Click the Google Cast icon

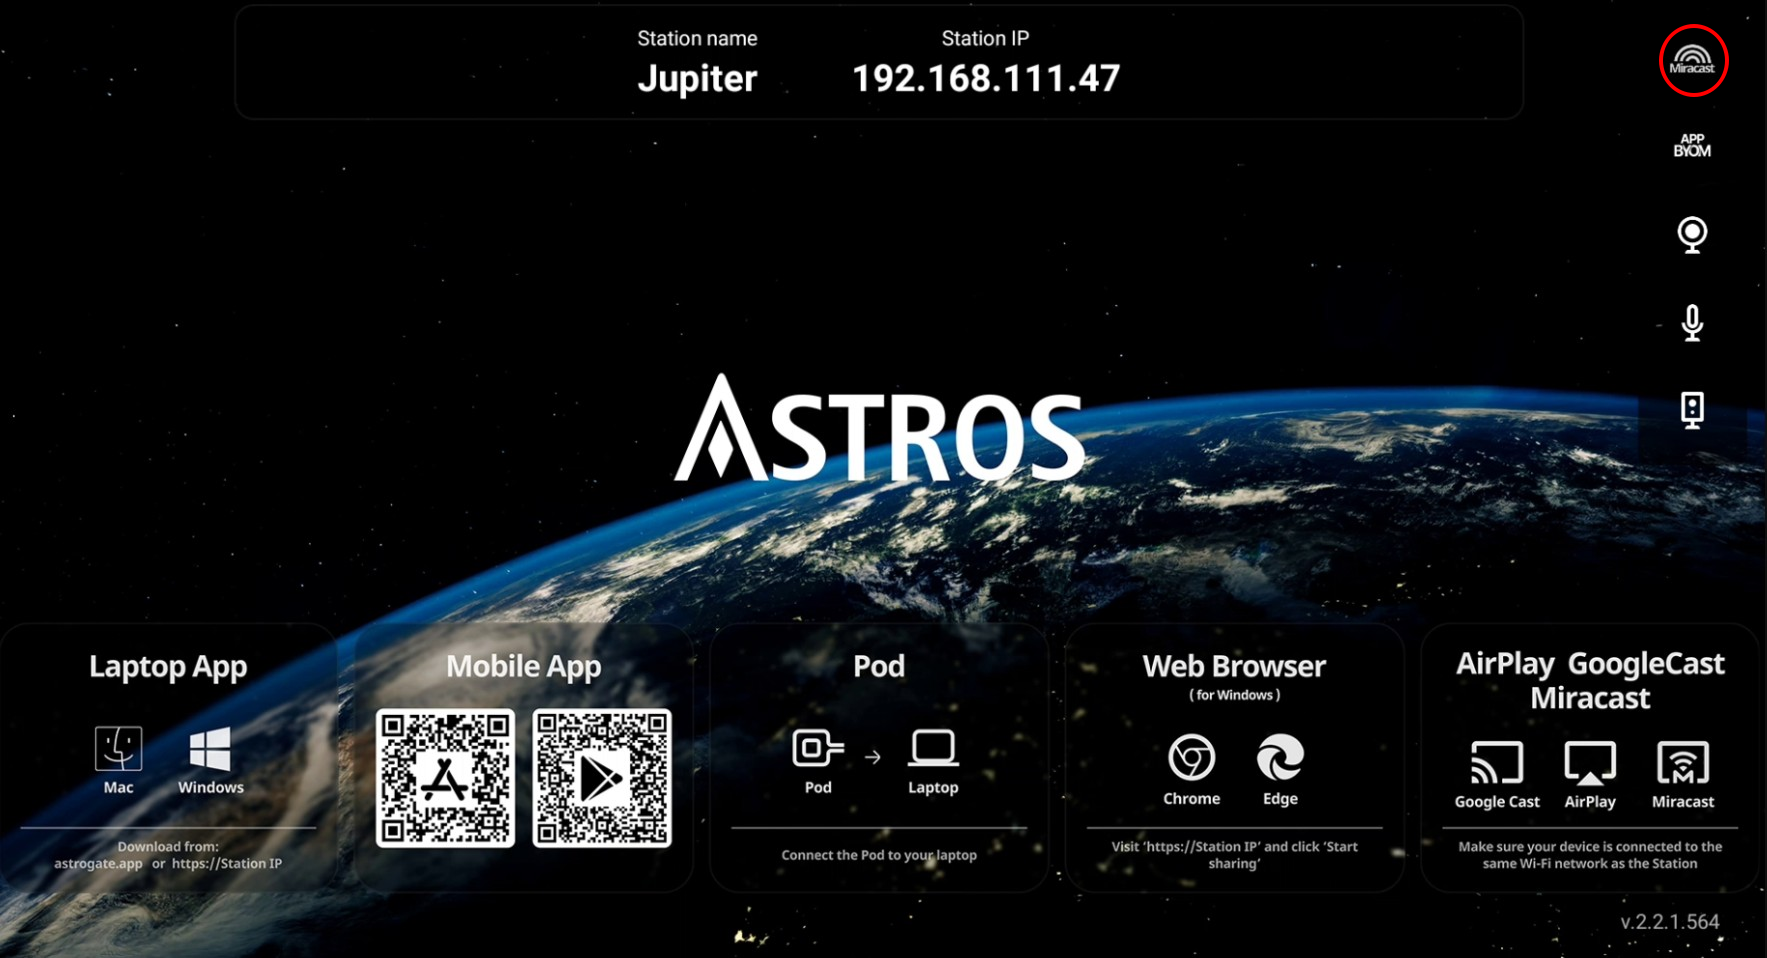coord(1497,763)
